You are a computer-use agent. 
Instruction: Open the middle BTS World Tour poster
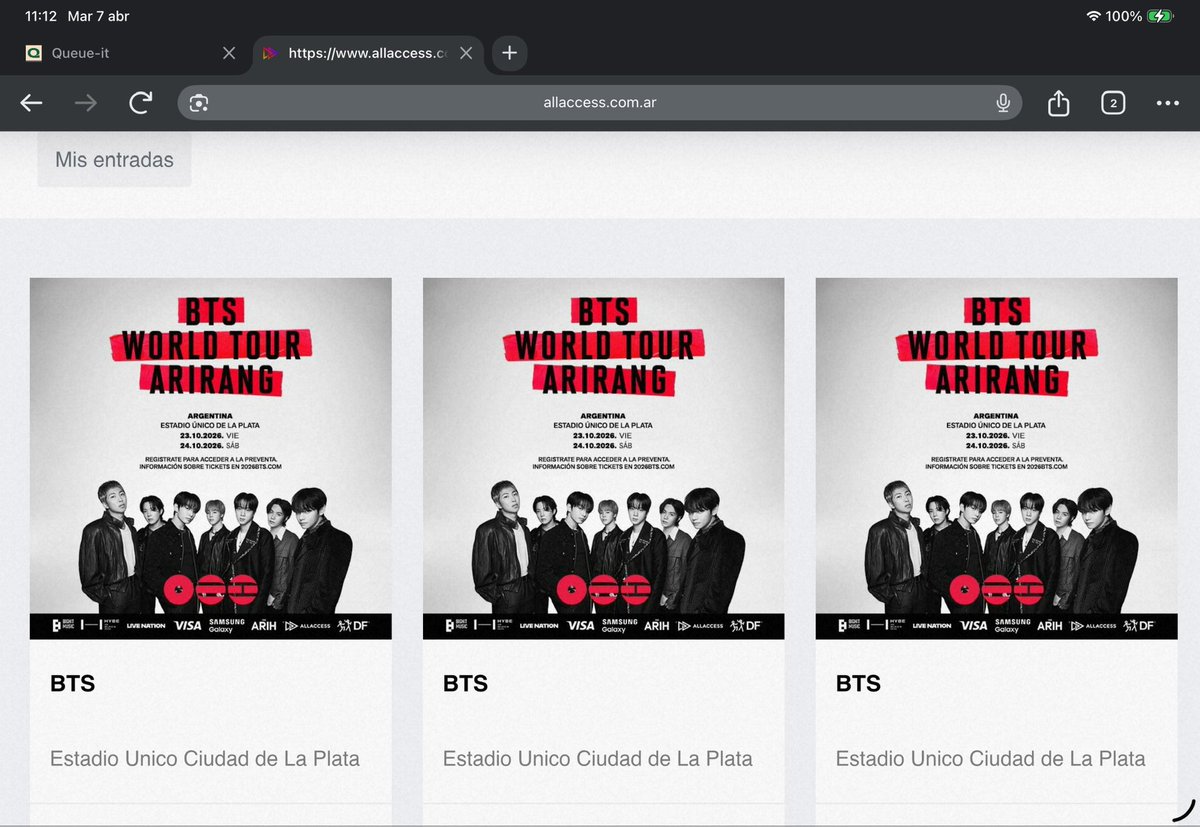[604, 458]
